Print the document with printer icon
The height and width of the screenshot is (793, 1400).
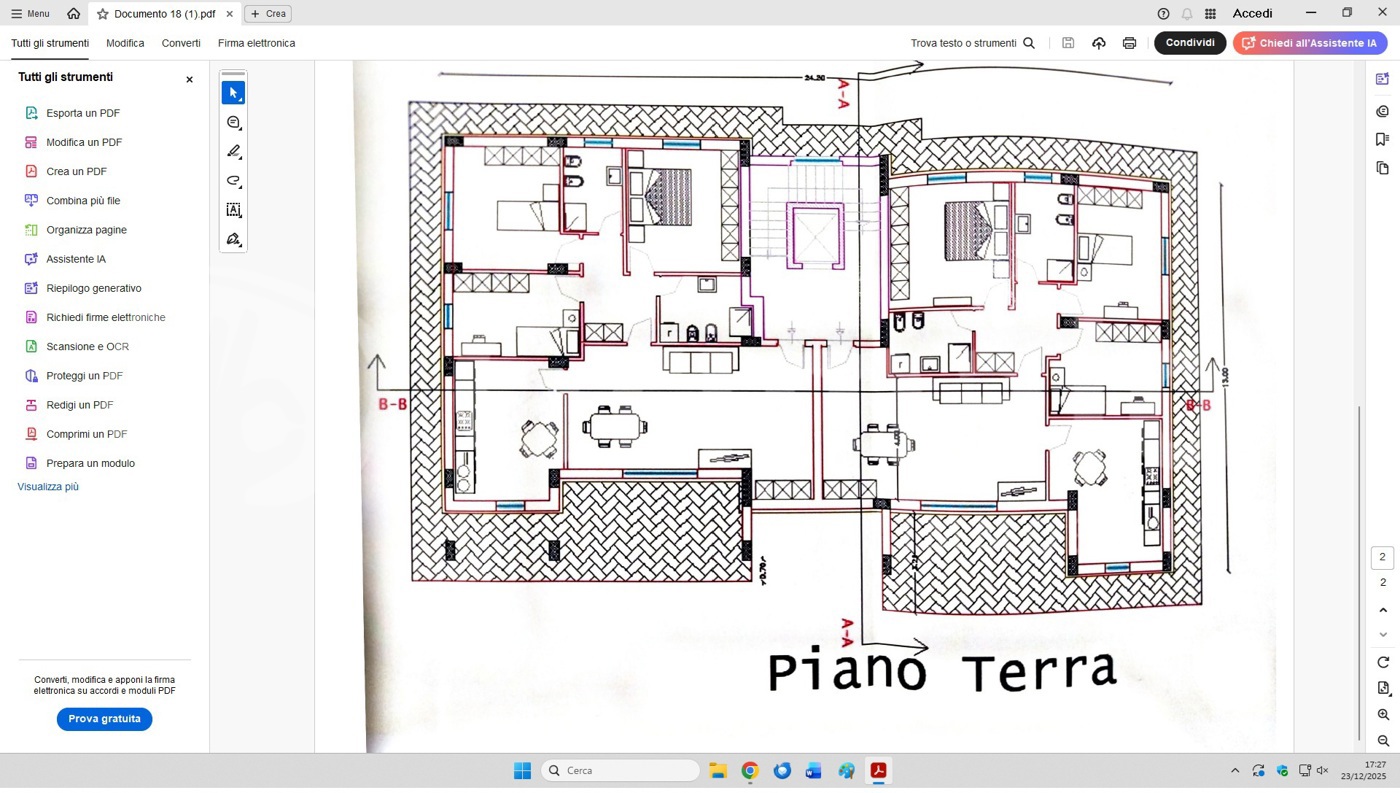1129,43
